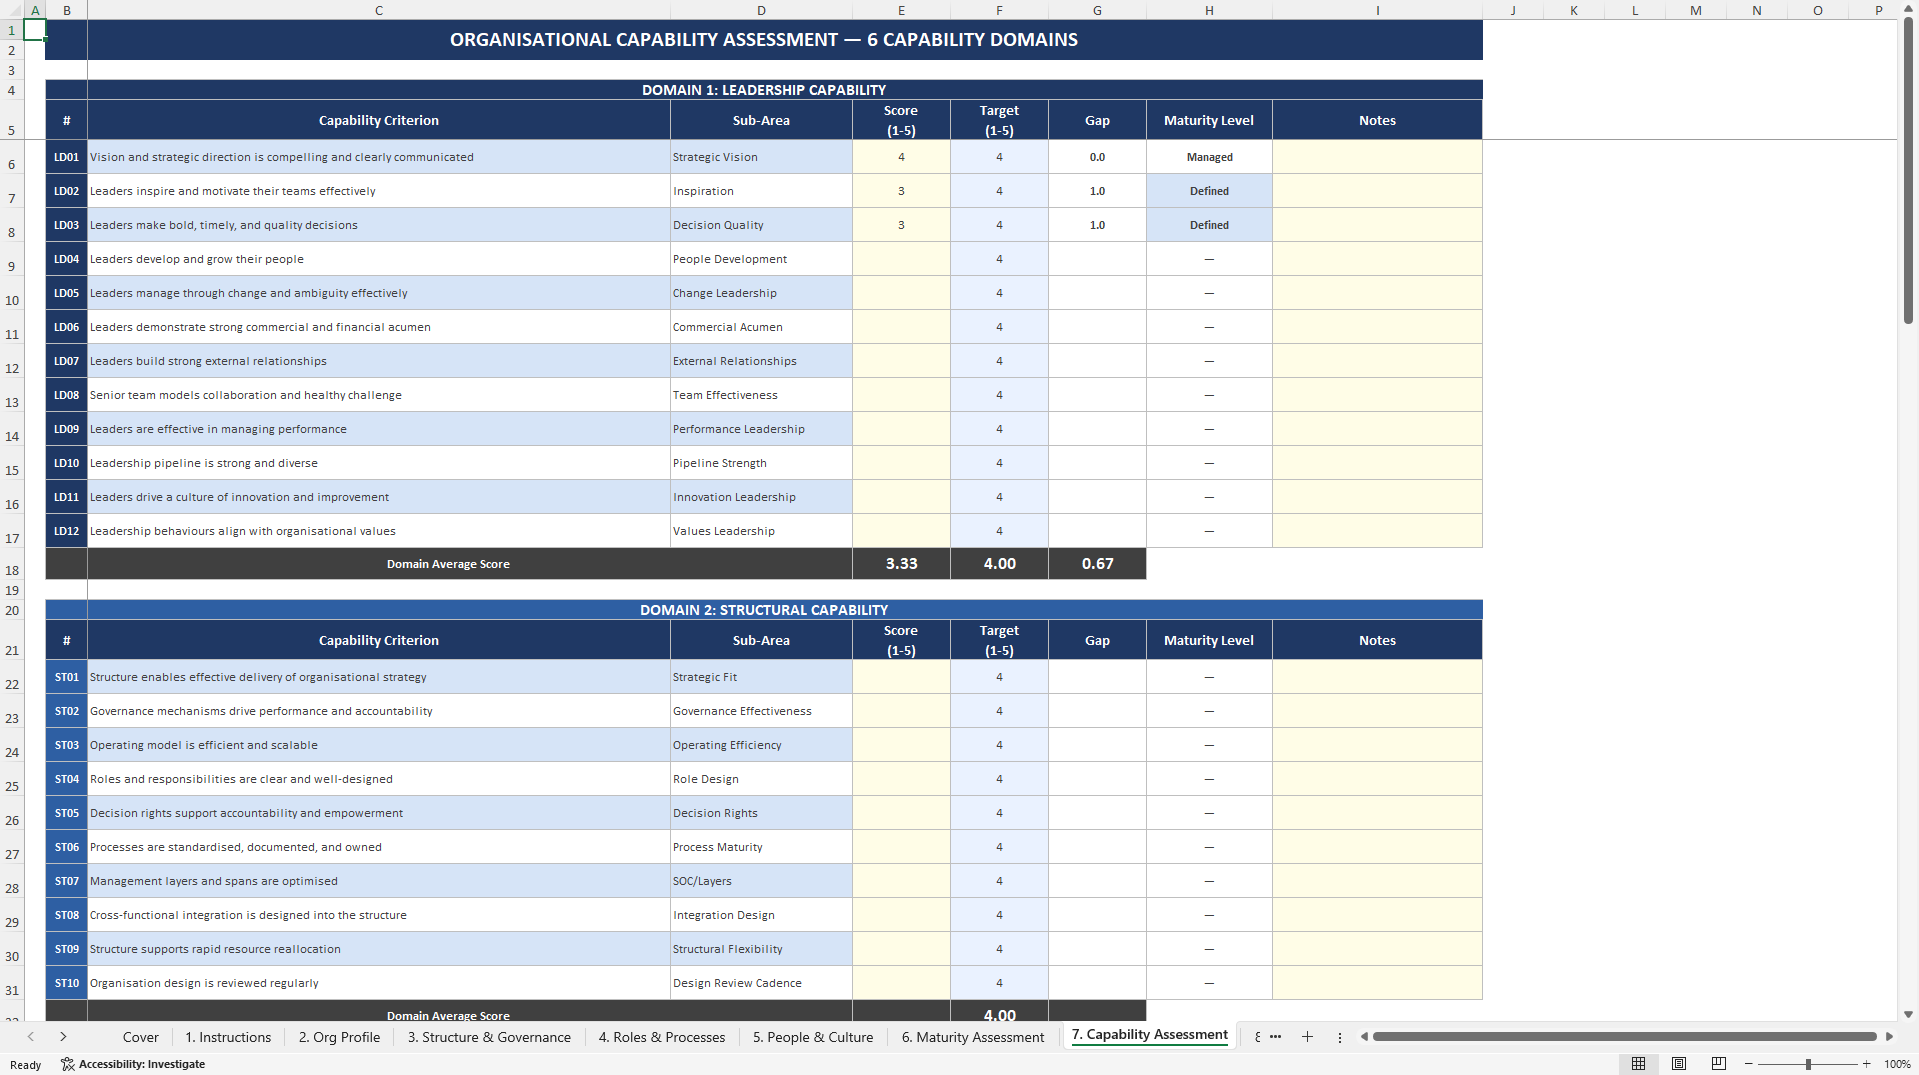Click the domain average "3.33" cell

pos(901,564)
